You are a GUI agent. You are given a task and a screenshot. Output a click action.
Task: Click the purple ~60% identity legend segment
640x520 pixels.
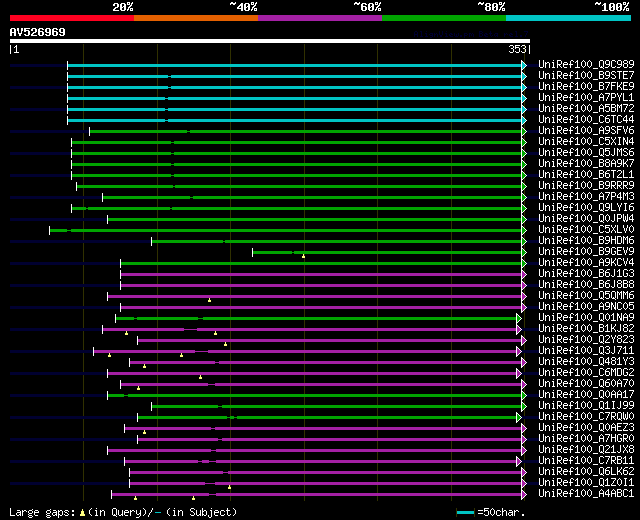click(320, 18)
